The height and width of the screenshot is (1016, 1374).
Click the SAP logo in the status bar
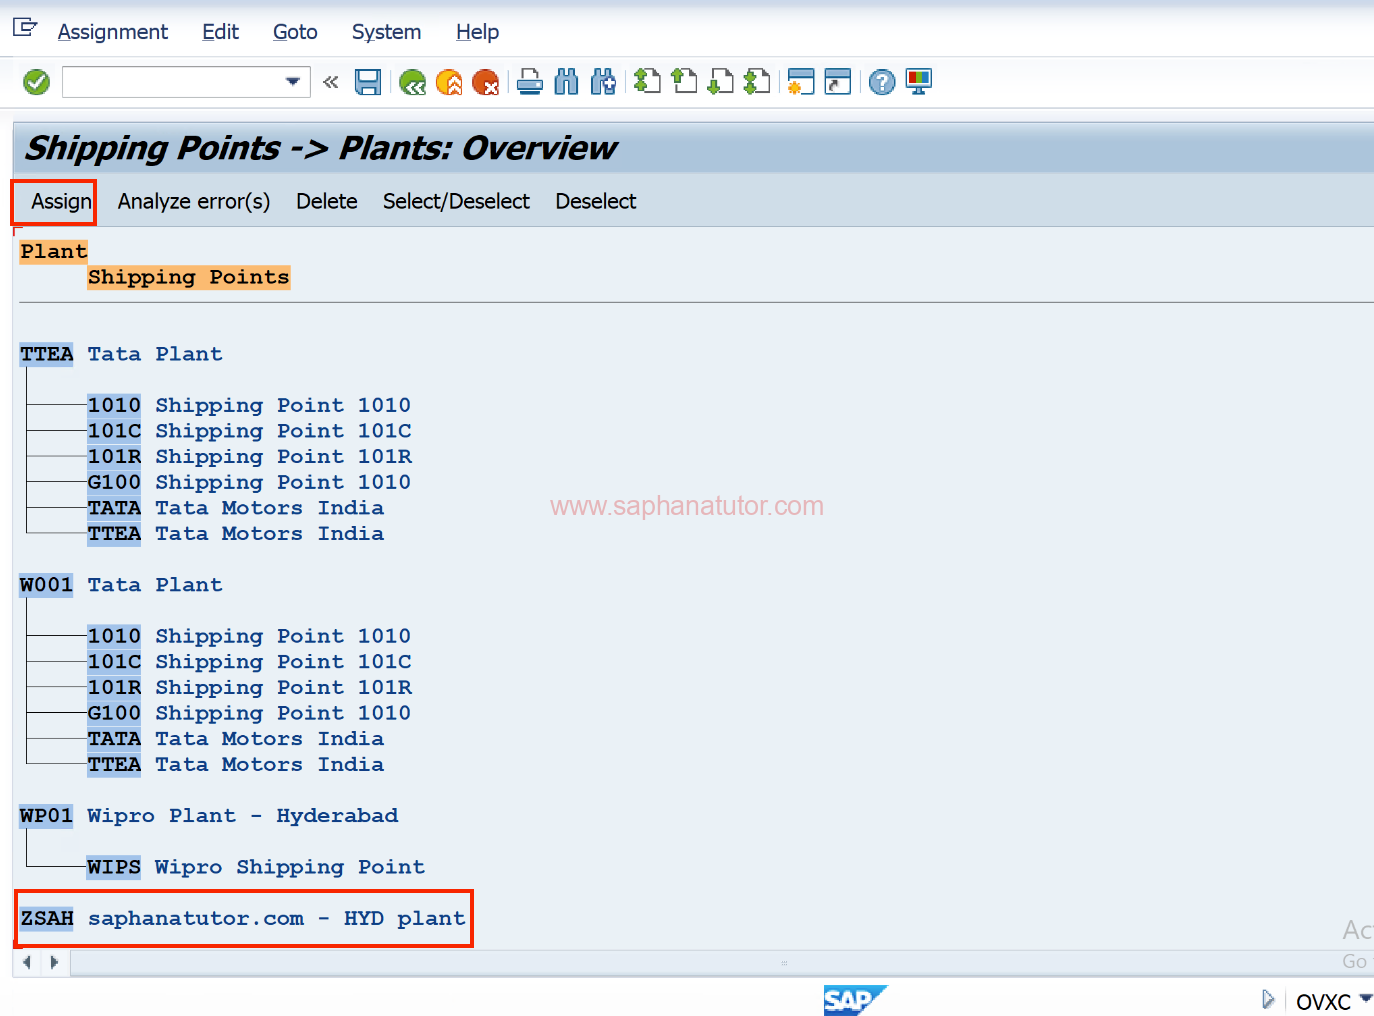click(x=854, y=1000)
